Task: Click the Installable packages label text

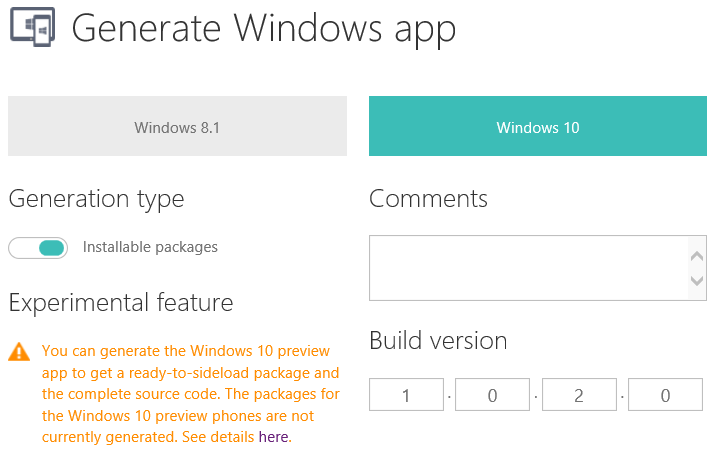Action: 150,248
